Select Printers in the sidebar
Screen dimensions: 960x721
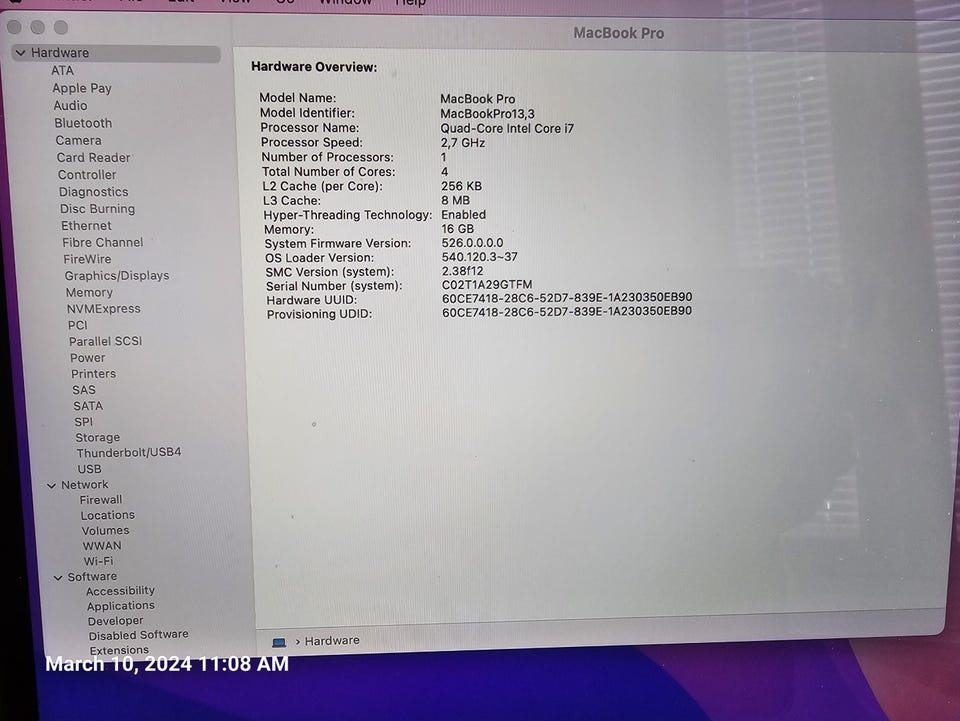click(93, 374)
